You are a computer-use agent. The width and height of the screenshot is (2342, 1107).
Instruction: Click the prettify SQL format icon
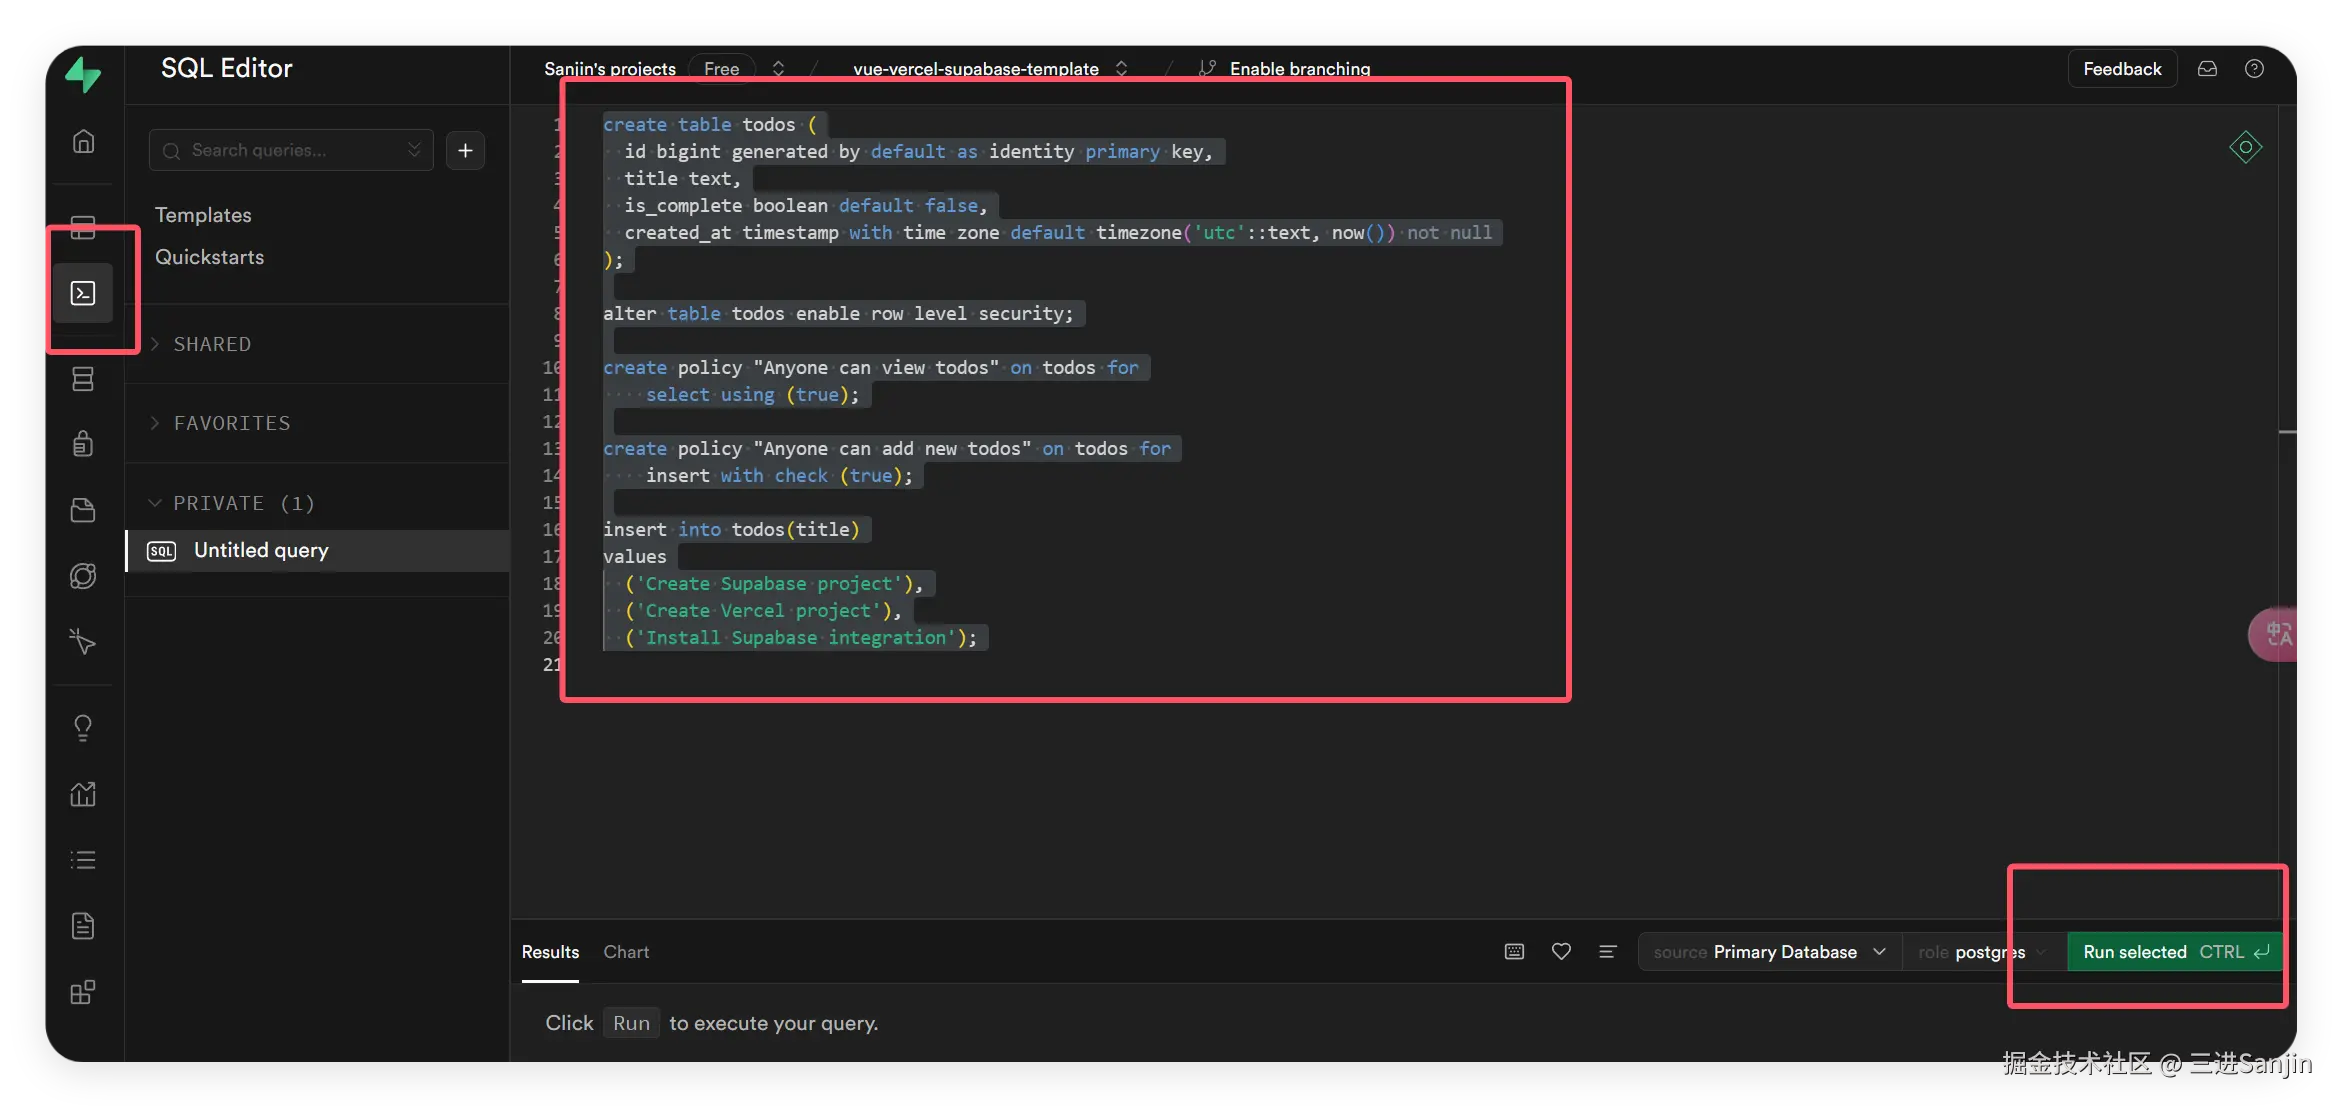(1607, 952)
